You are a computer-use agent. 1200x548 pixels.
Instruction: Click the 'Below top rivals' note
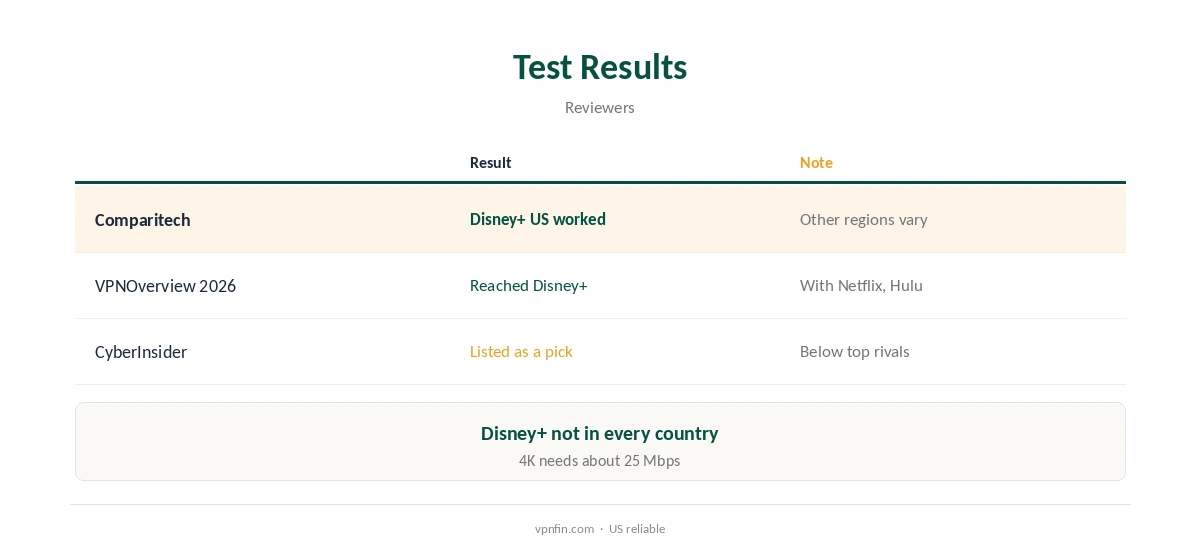(855, 351)
